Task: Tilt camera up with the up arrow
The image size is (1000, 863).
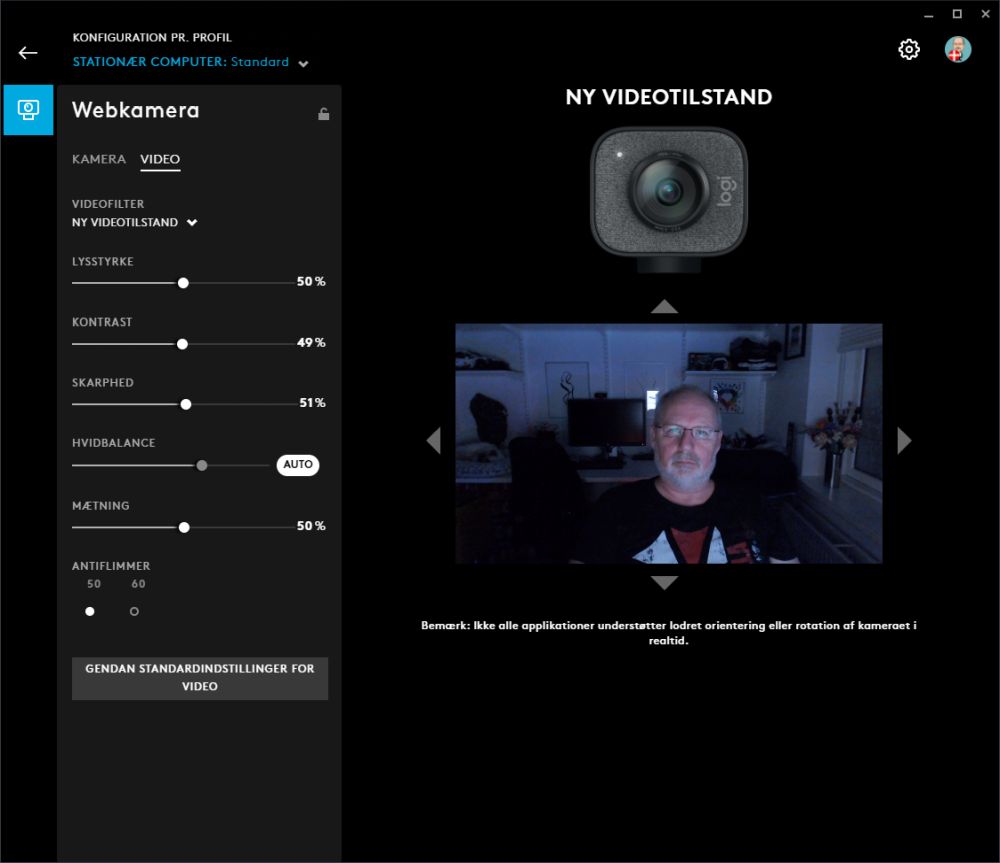Action: [664, 307]
